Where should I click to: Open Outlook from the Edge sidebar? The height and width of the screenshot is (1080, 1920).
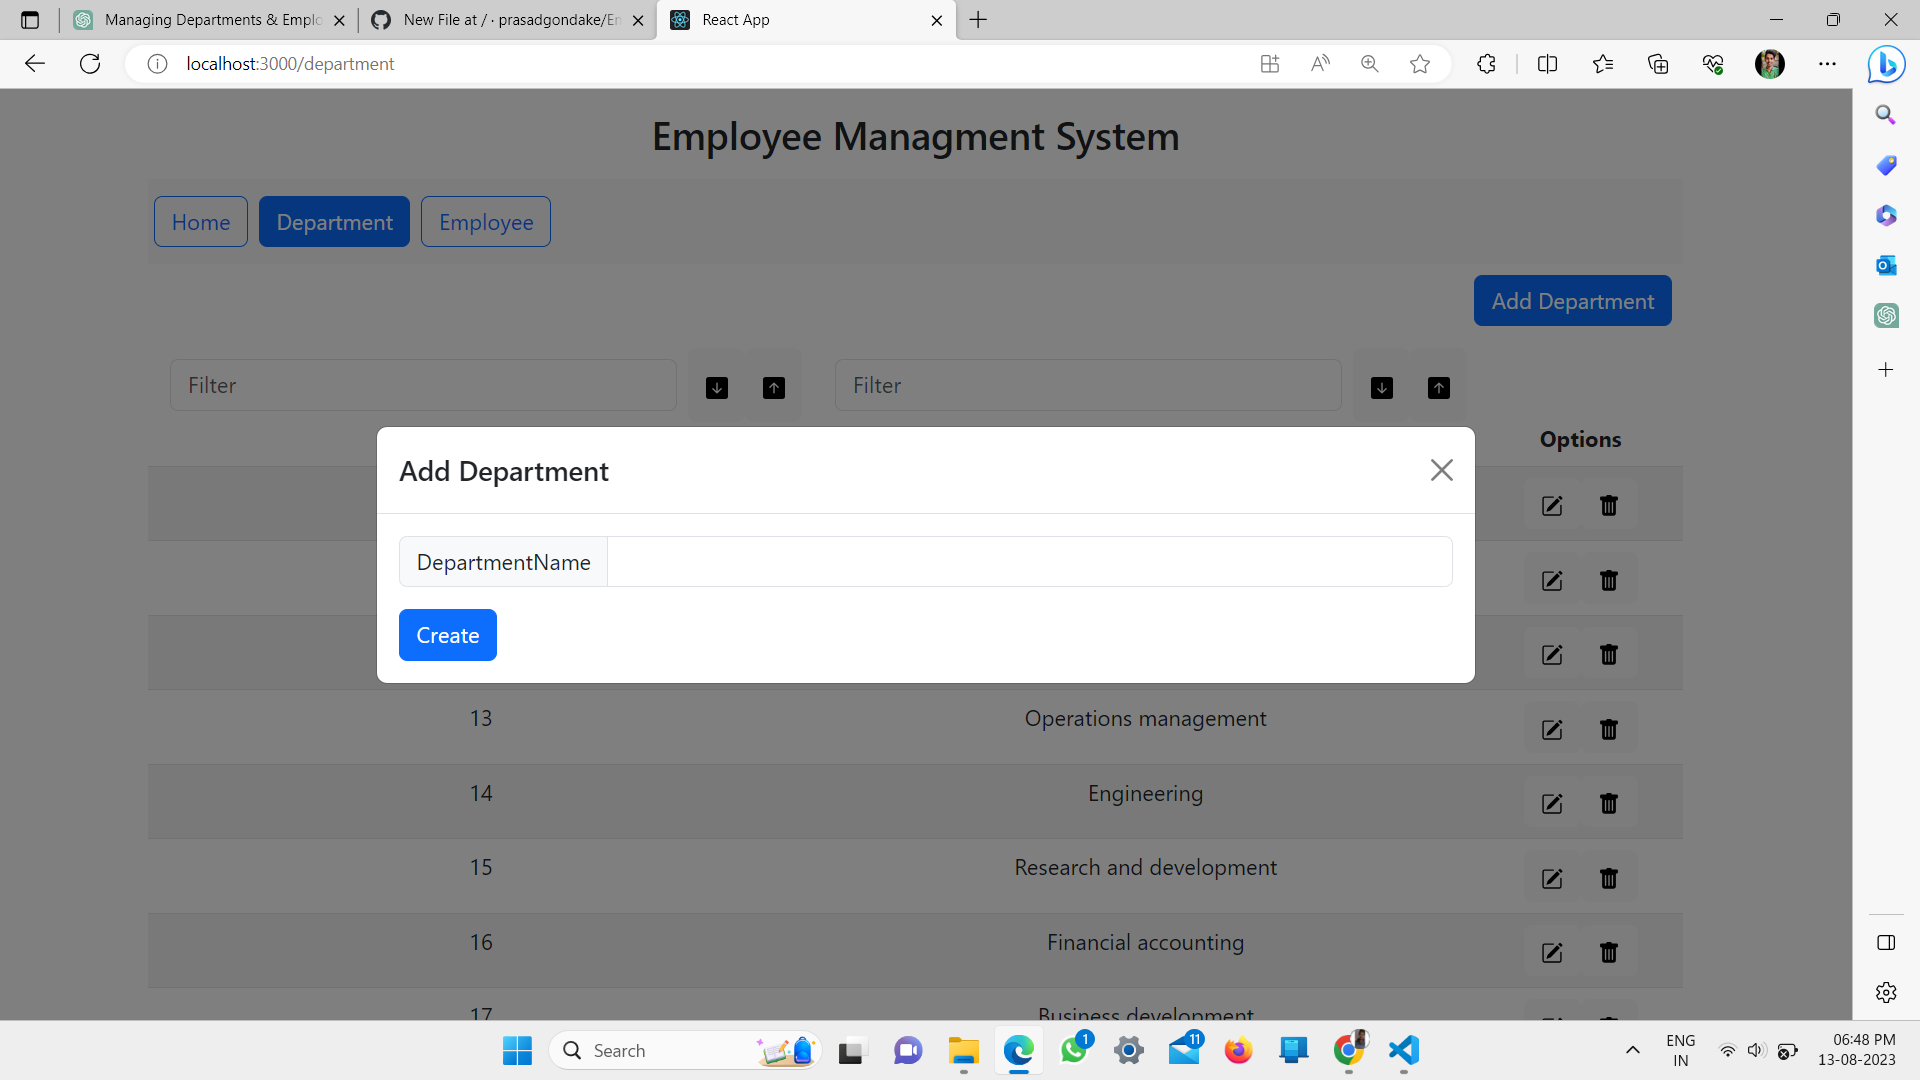[x=1886, y=265]
